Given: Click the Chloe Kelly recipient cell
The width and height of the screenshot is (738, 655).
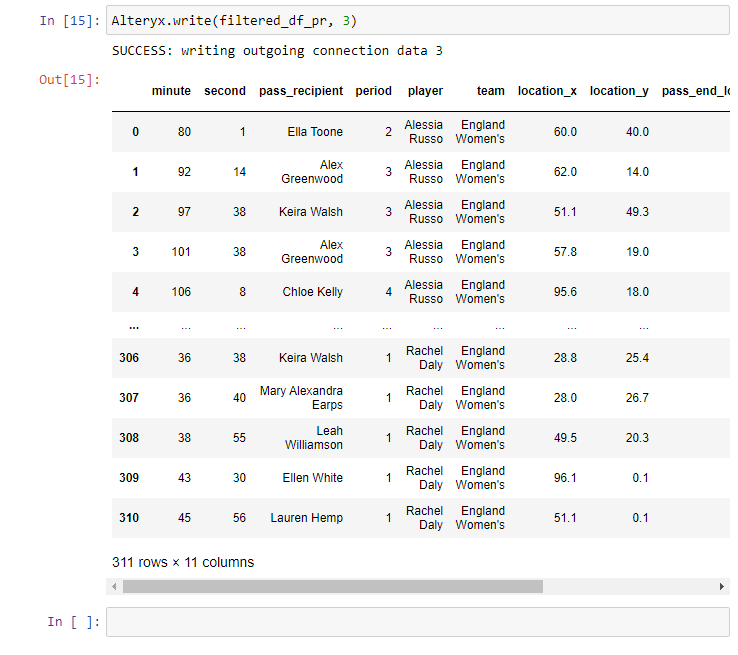Looking at the screenshot, I should click(x=312, y=292).
